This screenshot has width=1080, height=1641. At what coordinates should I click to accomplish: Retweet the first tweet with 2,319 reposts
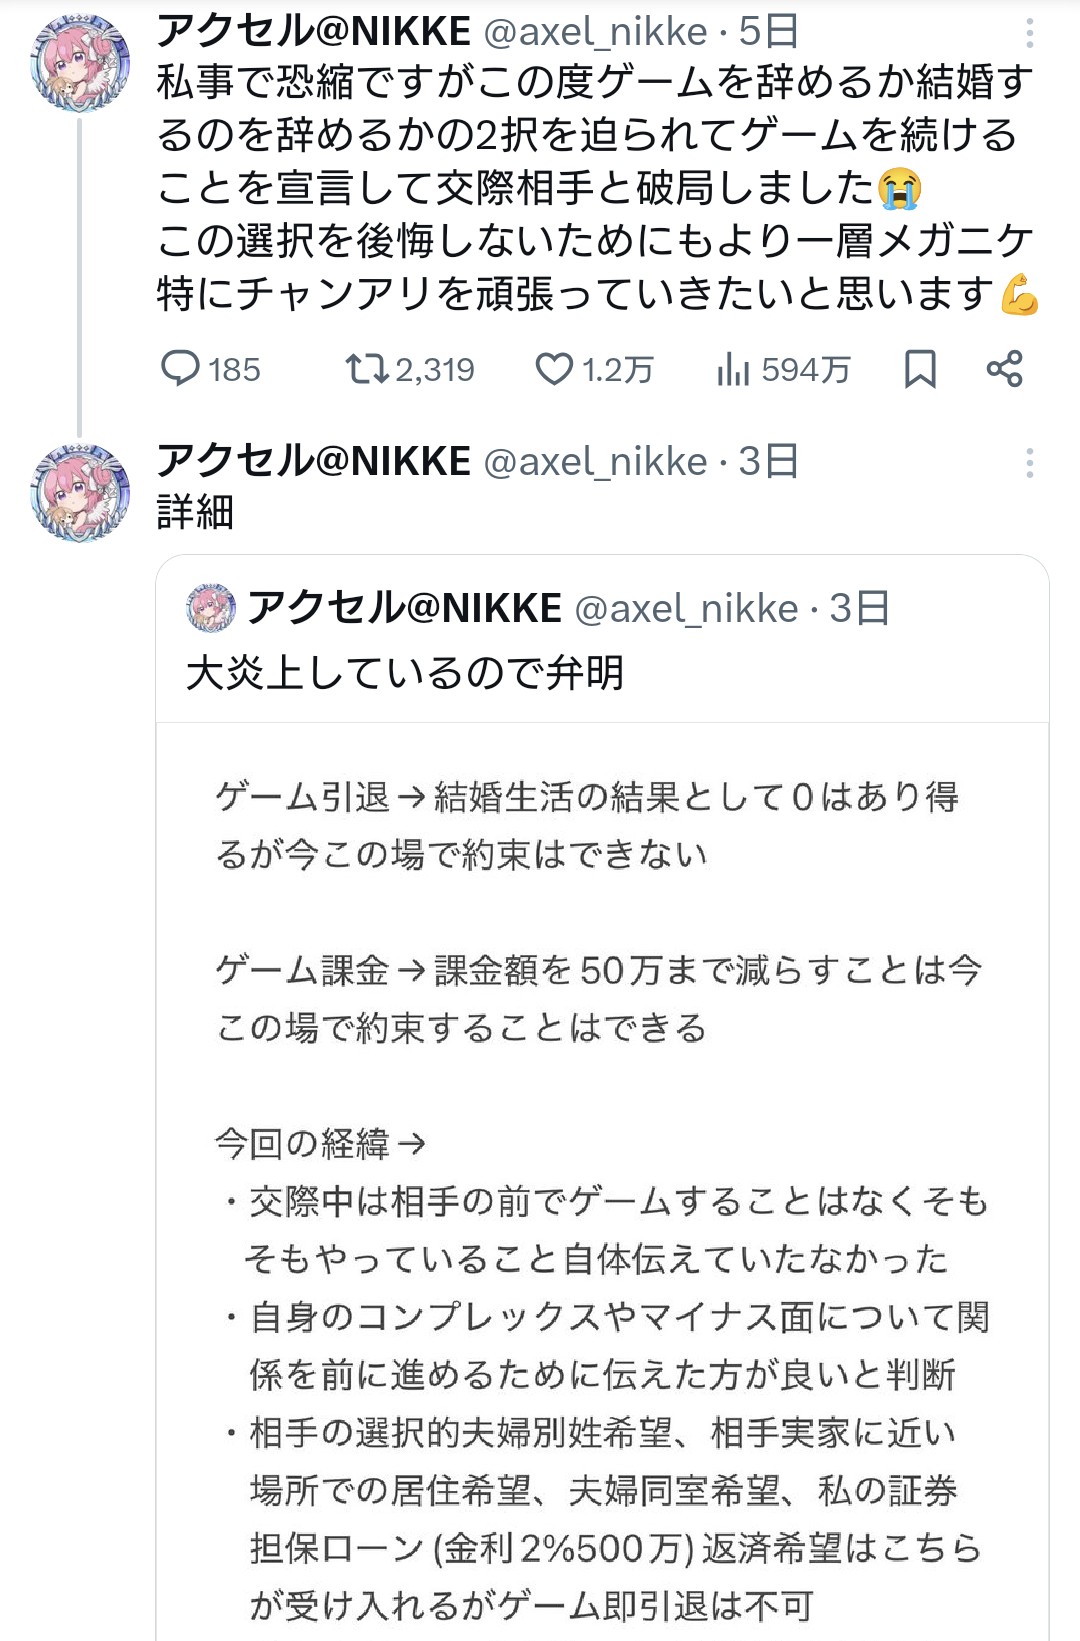(x=366, y=369)
